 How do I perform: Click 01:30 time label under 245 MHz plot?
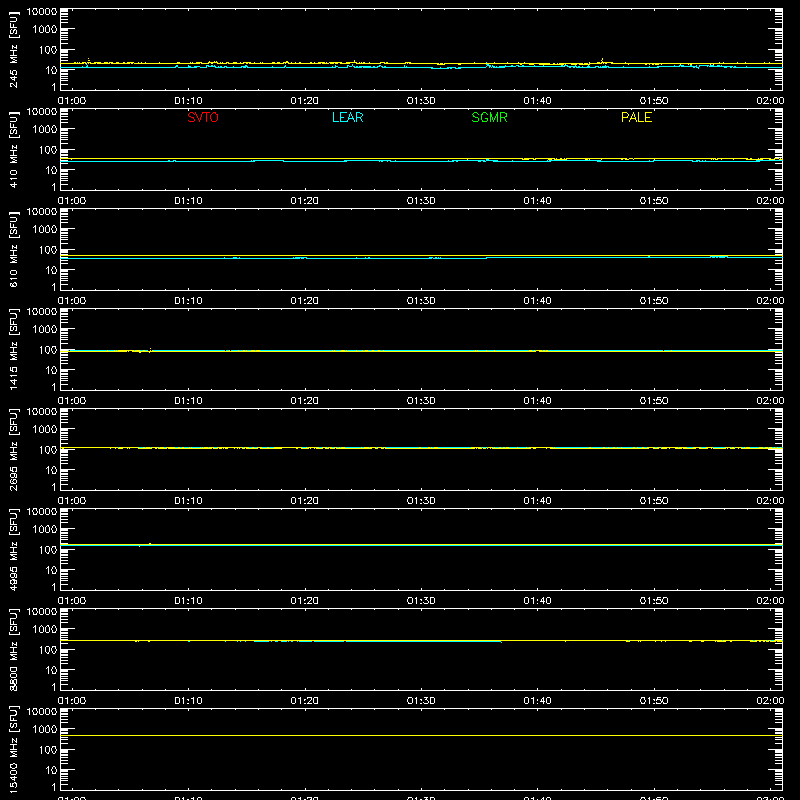point(421,101)
